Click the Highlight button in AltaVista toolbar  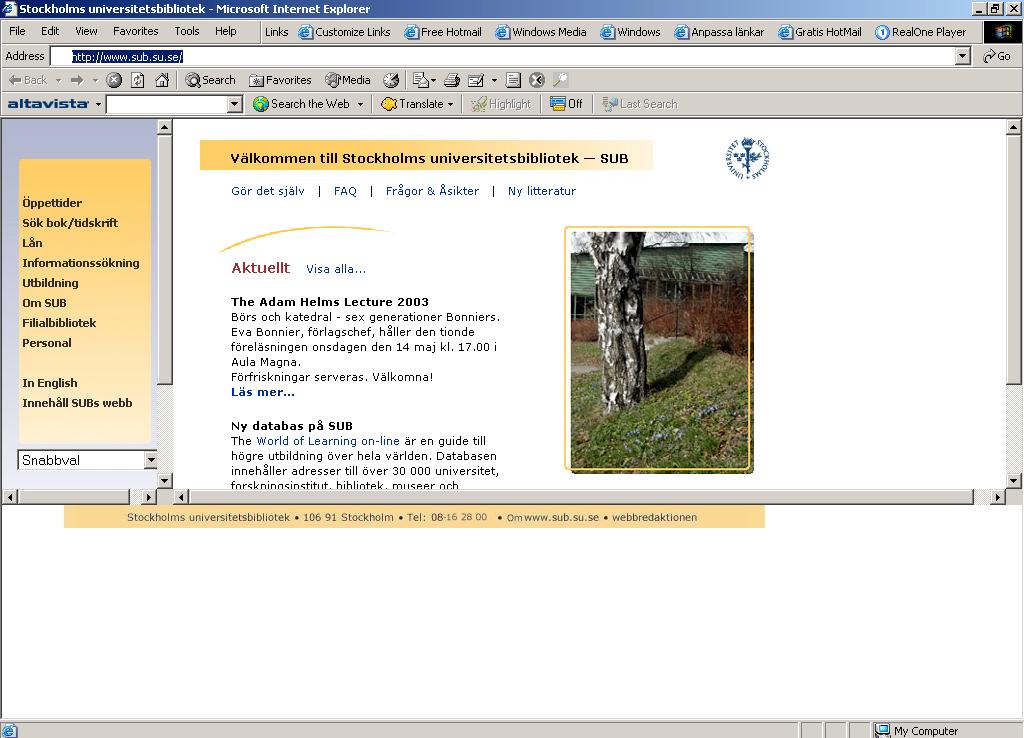click(501, 104)
